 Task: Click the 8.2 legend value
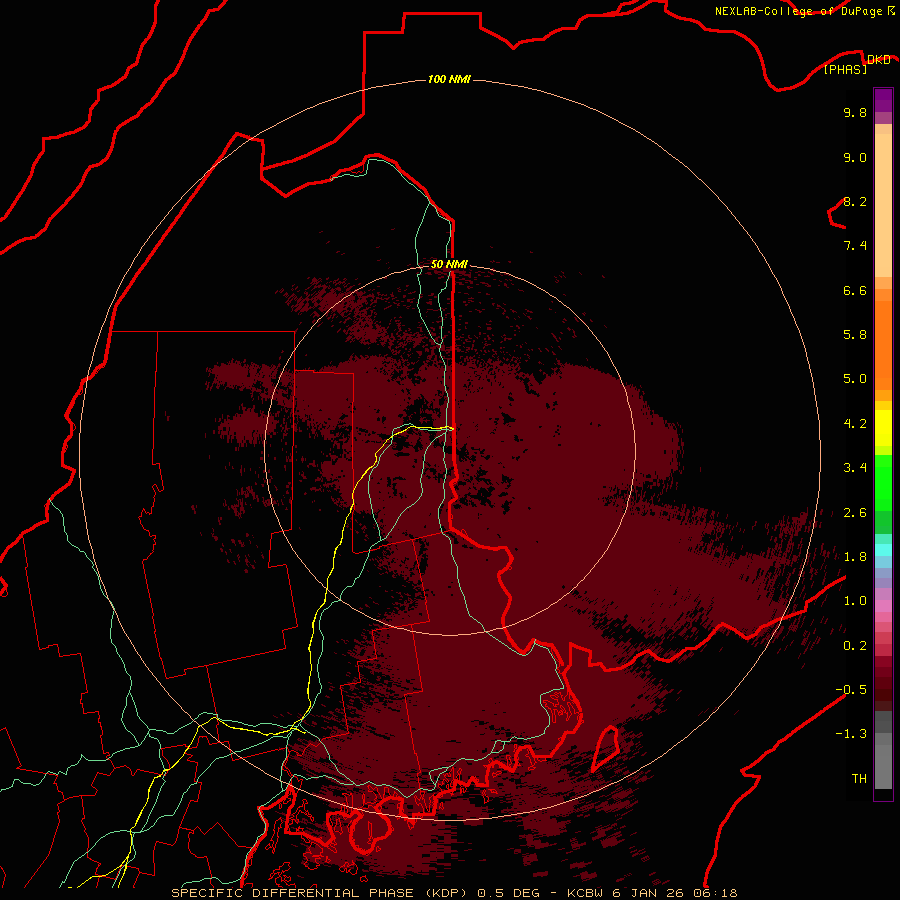[855, 201]
